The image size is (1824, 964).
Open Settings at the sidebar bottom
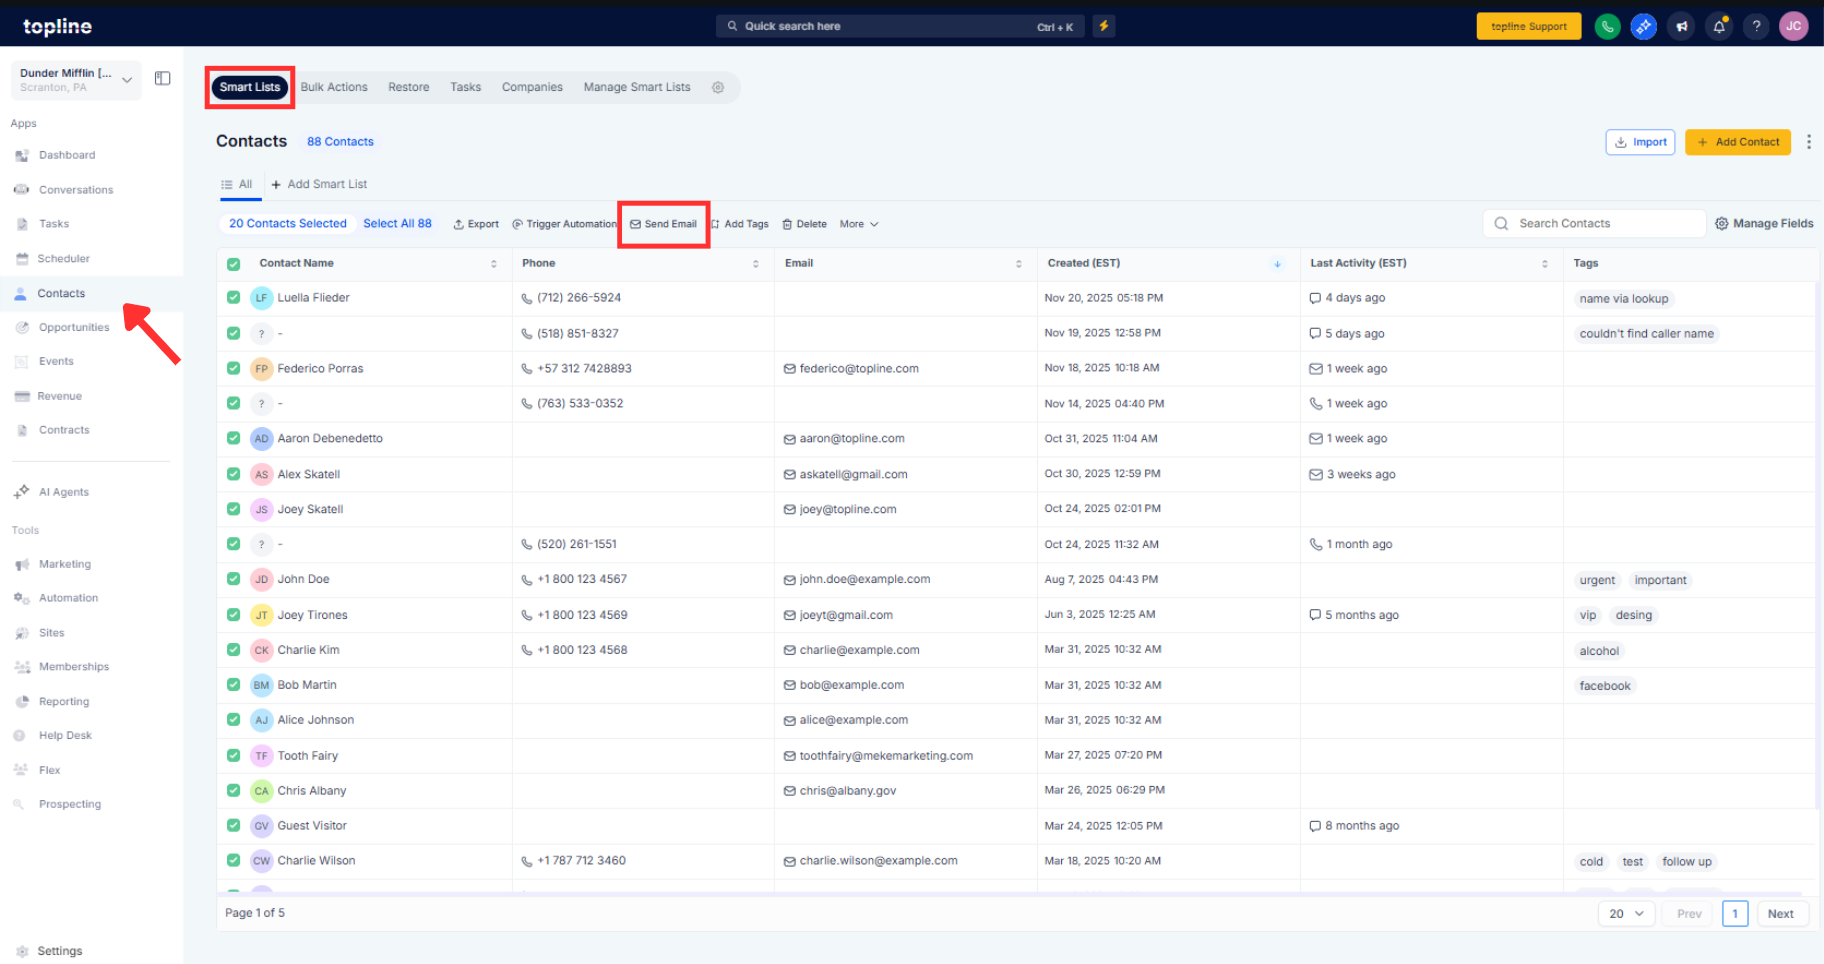[60, 951]
